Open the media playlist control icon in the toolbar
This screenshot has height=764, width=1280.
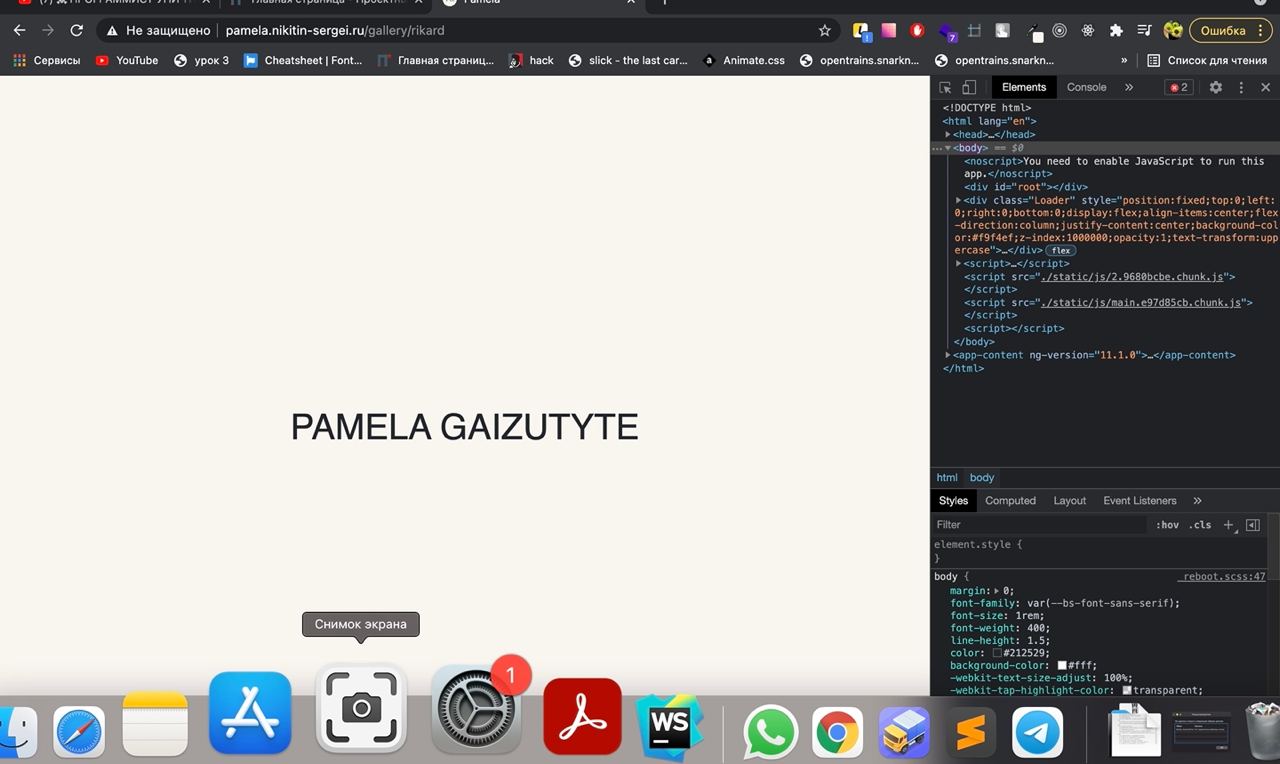1145,31
